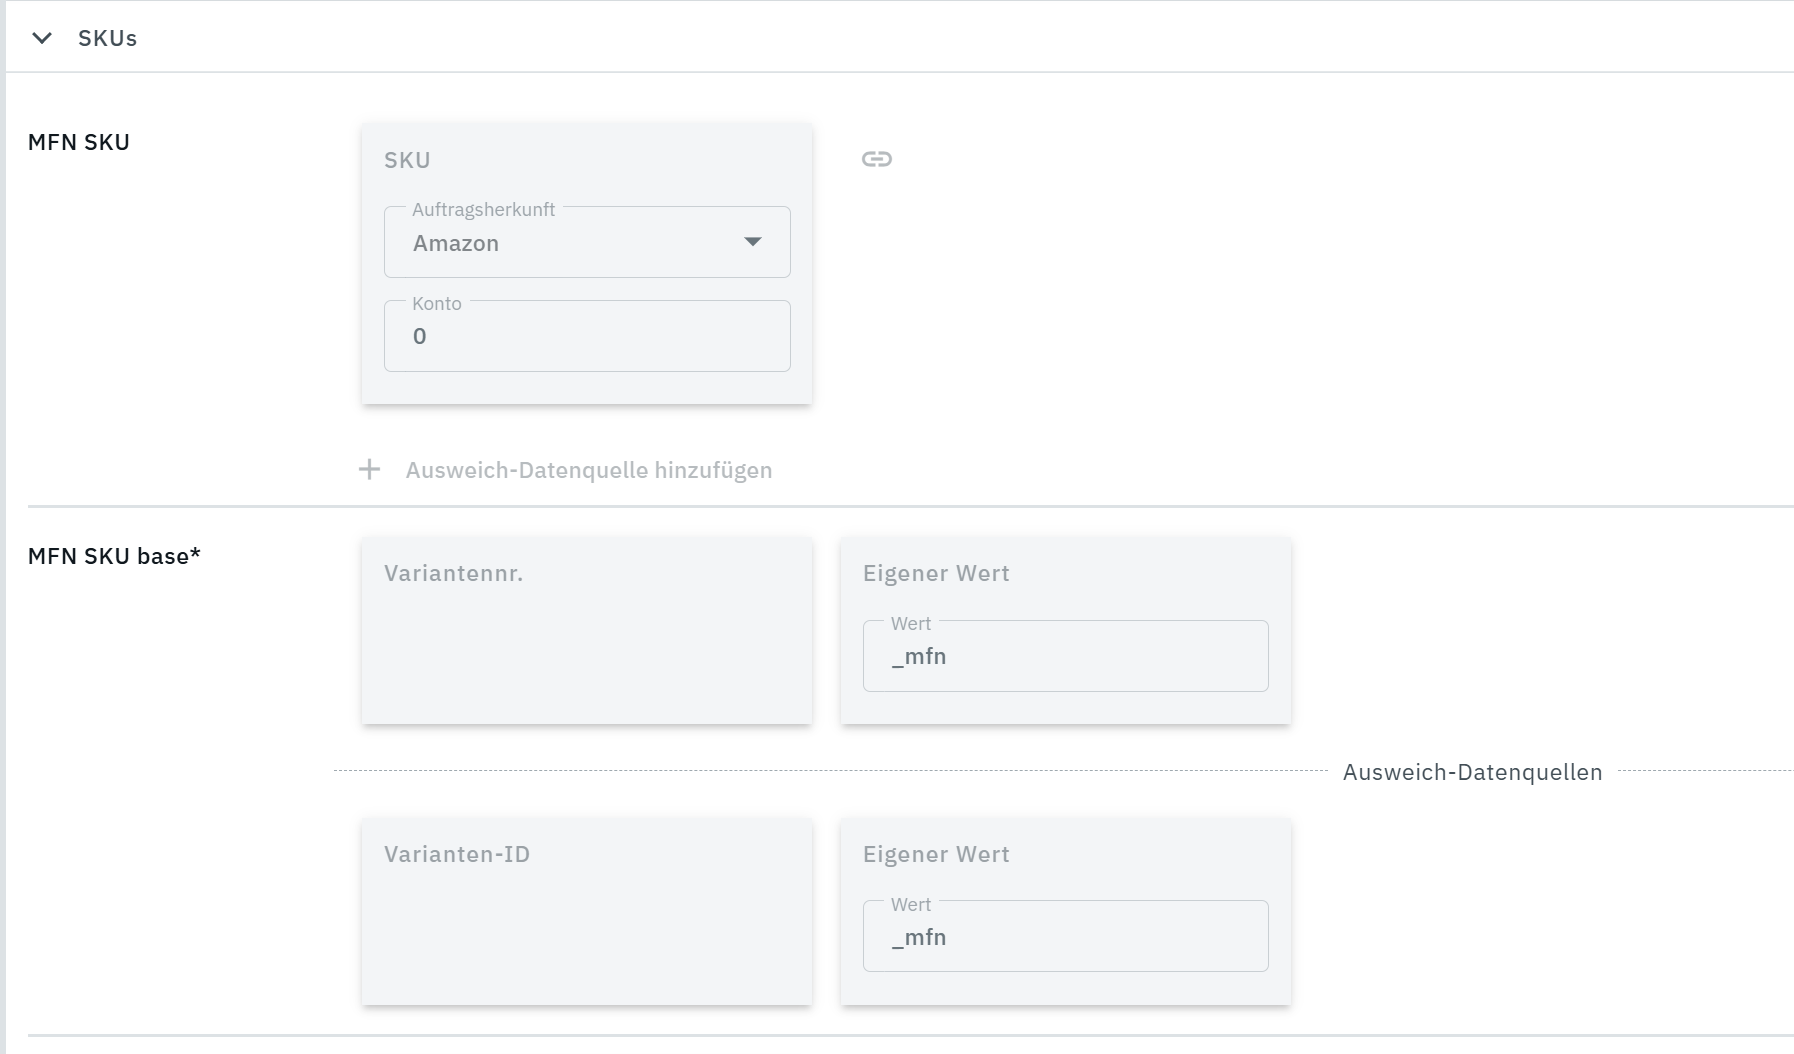Click the SKU card title
Viewport: 1794px width, 1054px height.
[x=407, y=160]
